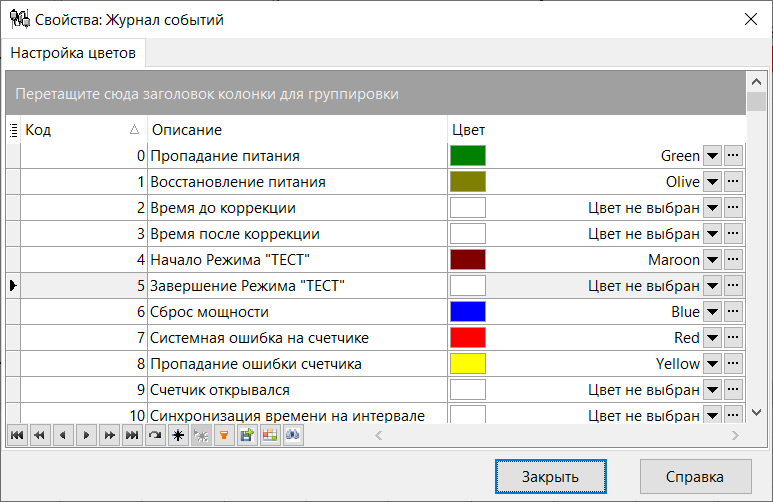Viewport: 773px width, 502px height.
Task: Click the save-with-plus disk icon
Action: [247, 435]
